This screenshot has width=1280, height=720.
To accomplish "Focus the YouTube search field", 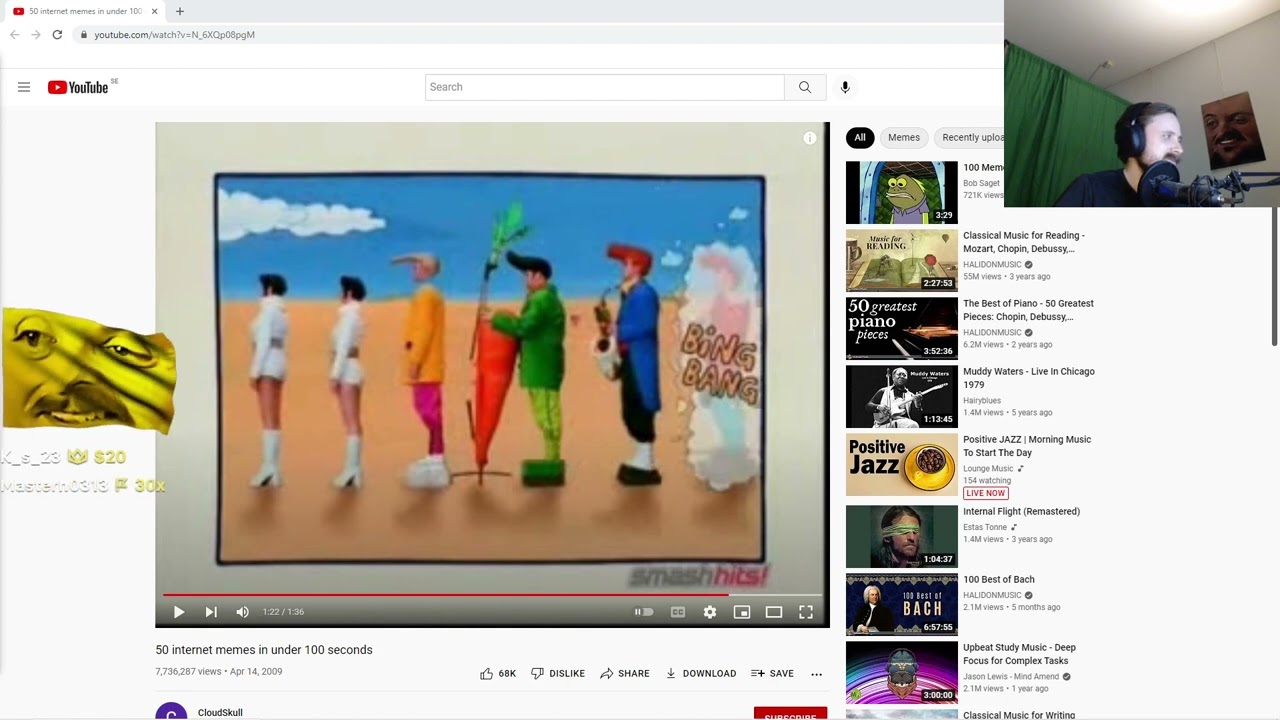I will point(604,87).
